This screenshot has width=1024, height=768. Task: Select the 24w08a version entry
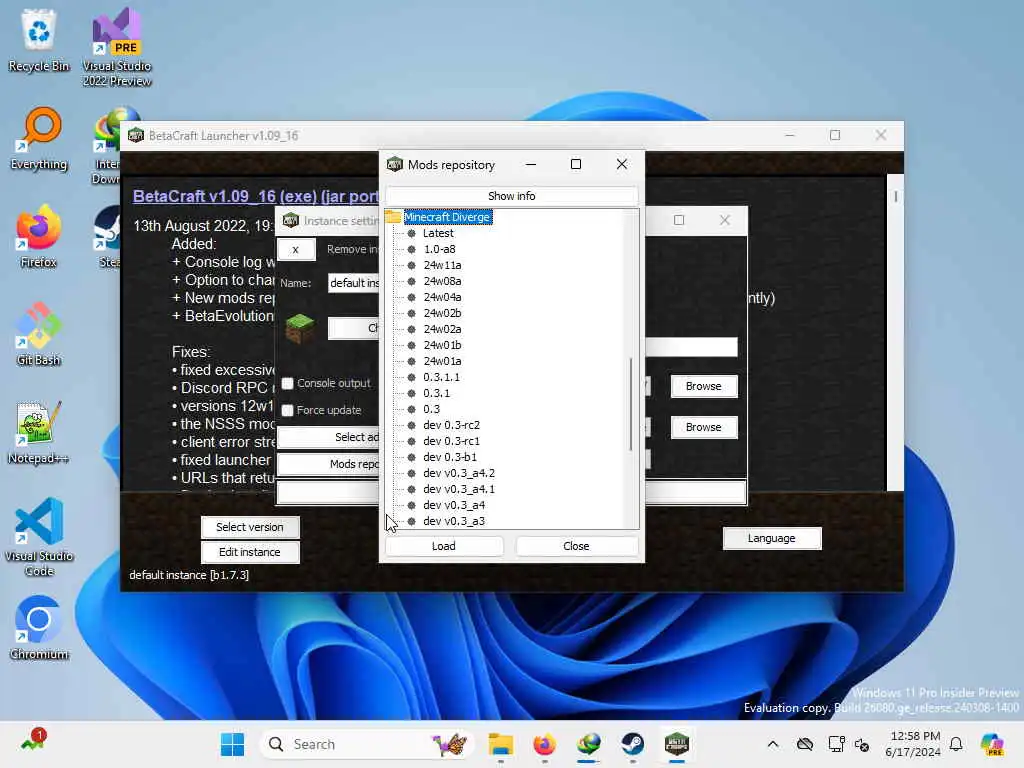(442, 281)
